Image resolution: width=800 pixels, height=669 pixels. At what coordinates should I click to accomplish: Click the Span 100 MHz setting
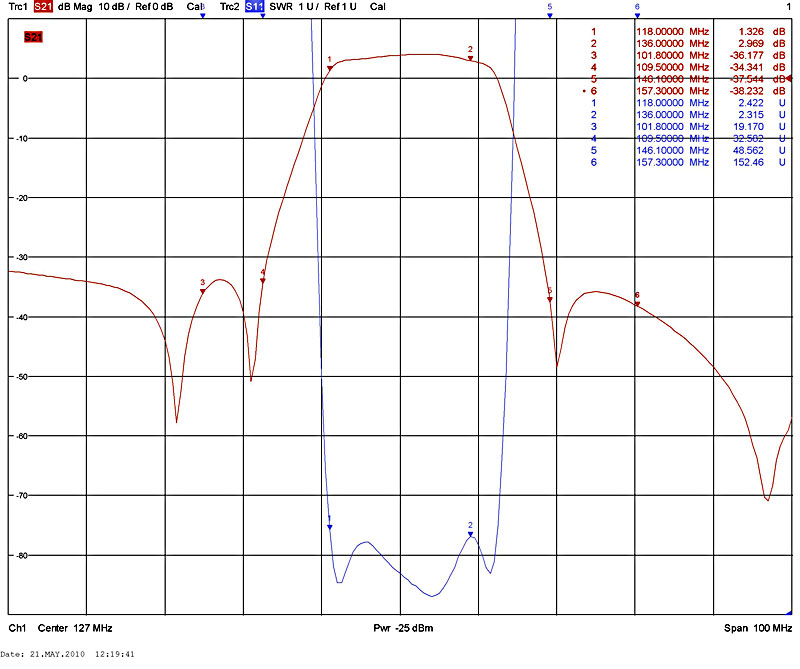[x=758, y=628]
